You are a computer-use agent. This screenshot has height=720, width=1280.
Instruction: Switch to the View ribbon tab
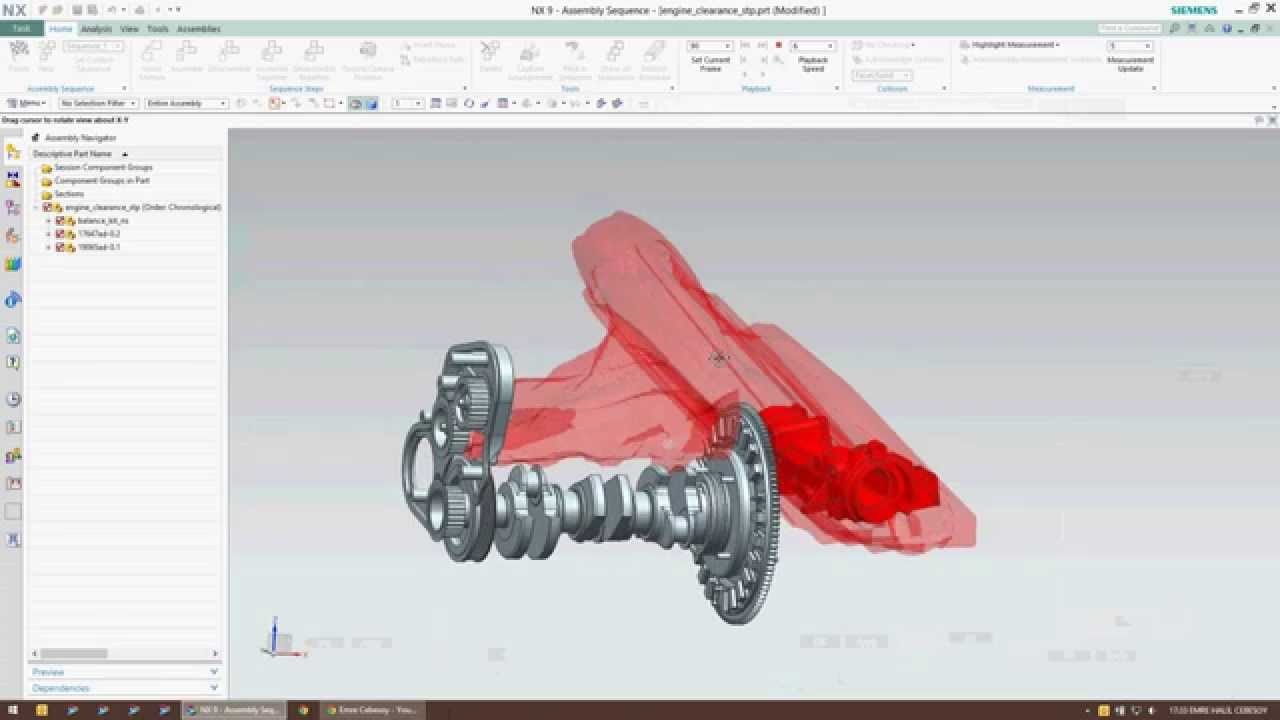pyautogui.click(x=130, y=29)
